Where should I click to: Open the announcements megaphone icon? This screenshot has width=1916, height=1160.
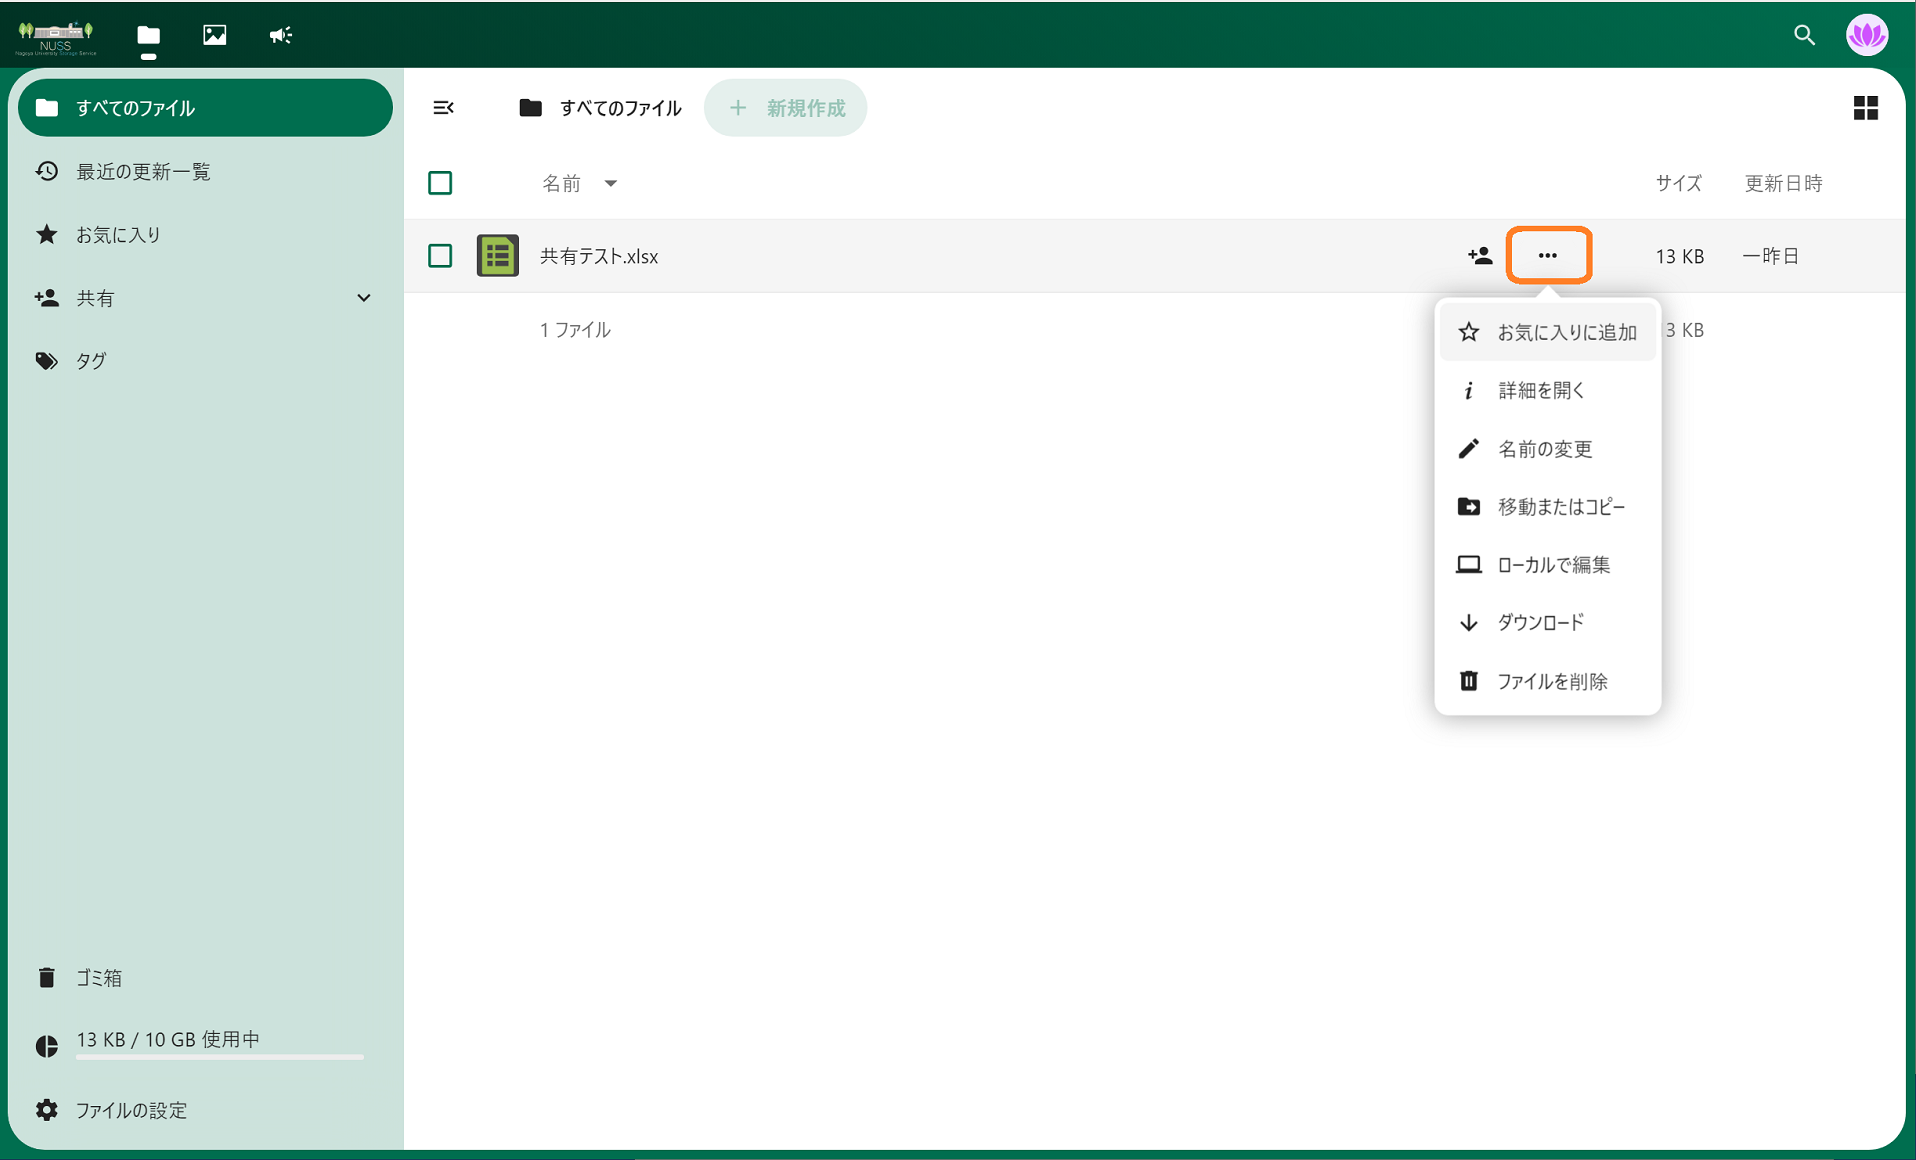(x=281, y=35)
